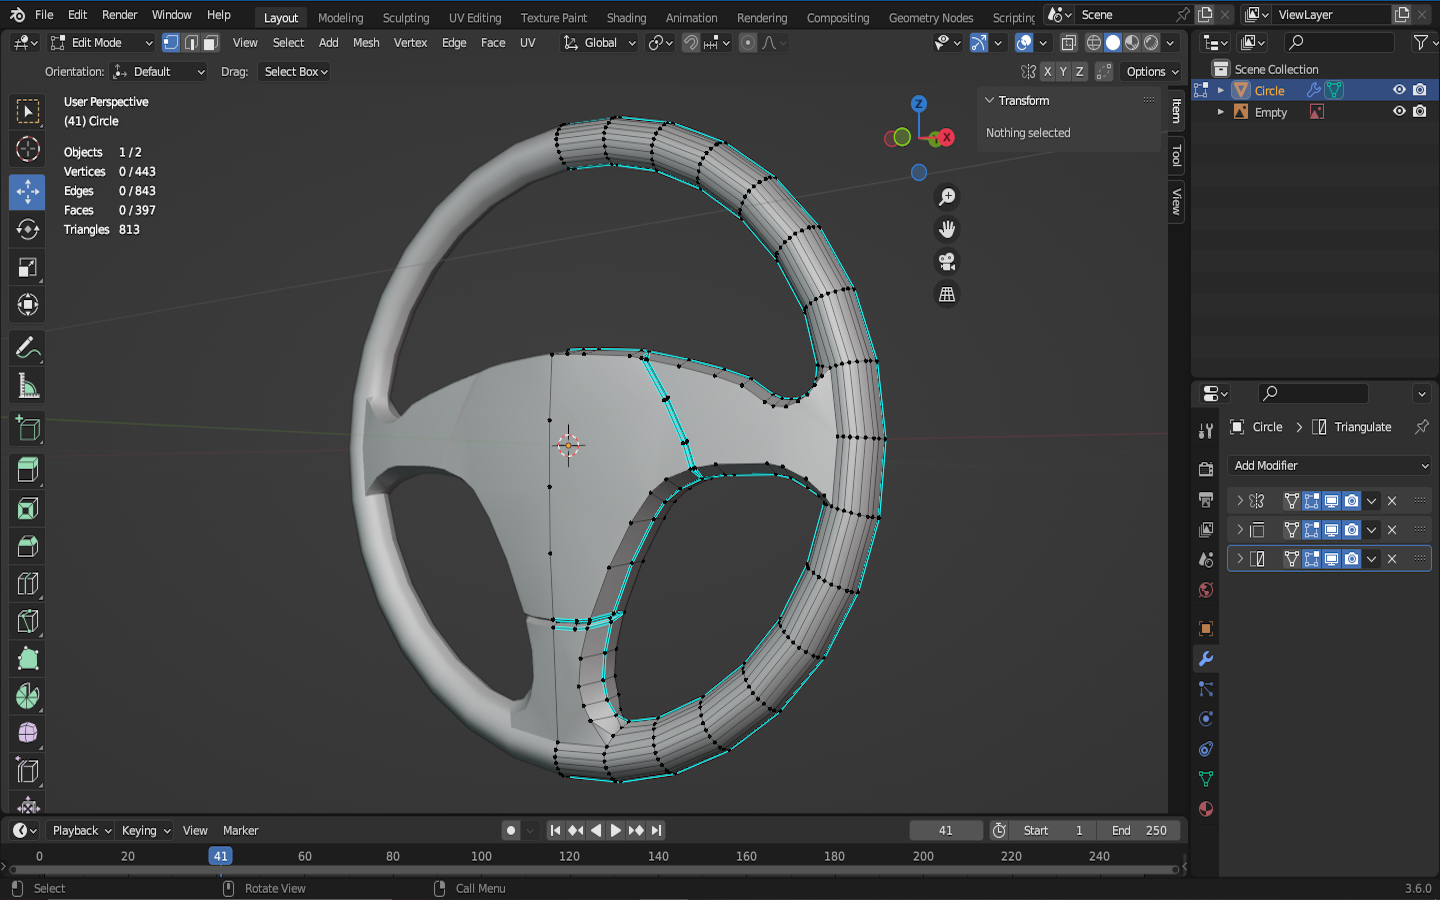Select the Rotate tool in left toolbar
1440x900 pixels.
(x=27, y=229)
